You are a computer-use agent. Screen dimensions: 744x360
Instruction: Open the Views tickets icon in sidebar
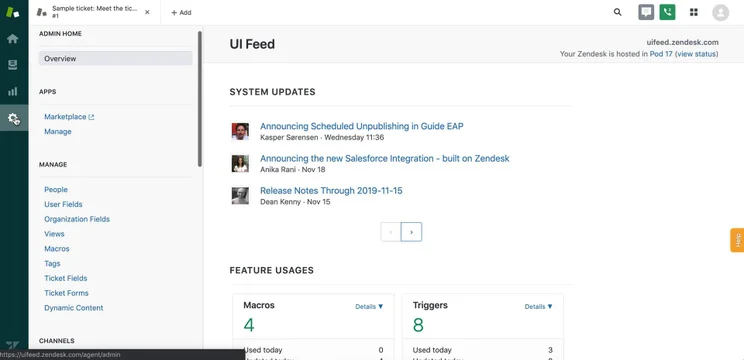tap(13, 65)
